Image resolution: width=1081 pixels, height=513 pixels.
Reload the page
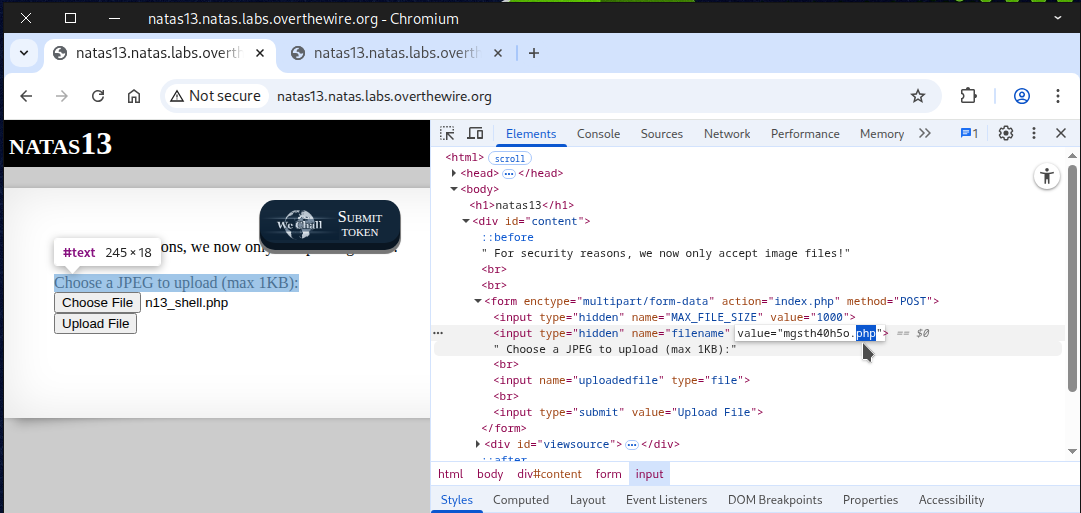tap(98, 96)
